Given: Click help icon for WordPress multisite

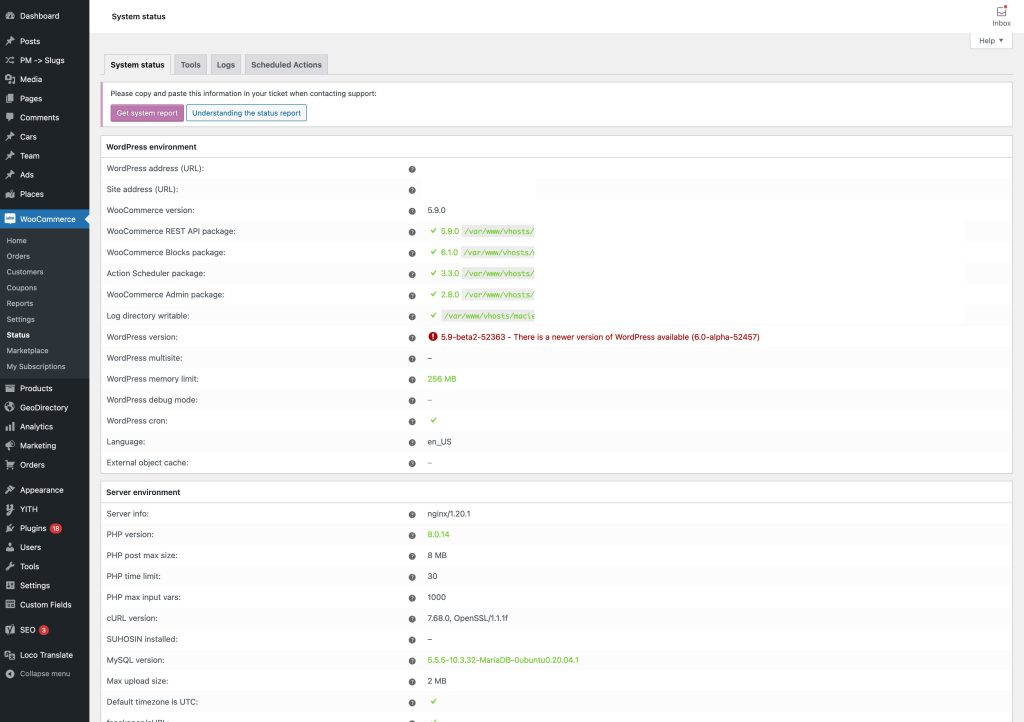Looking at the screenshot, I should 412,358.
